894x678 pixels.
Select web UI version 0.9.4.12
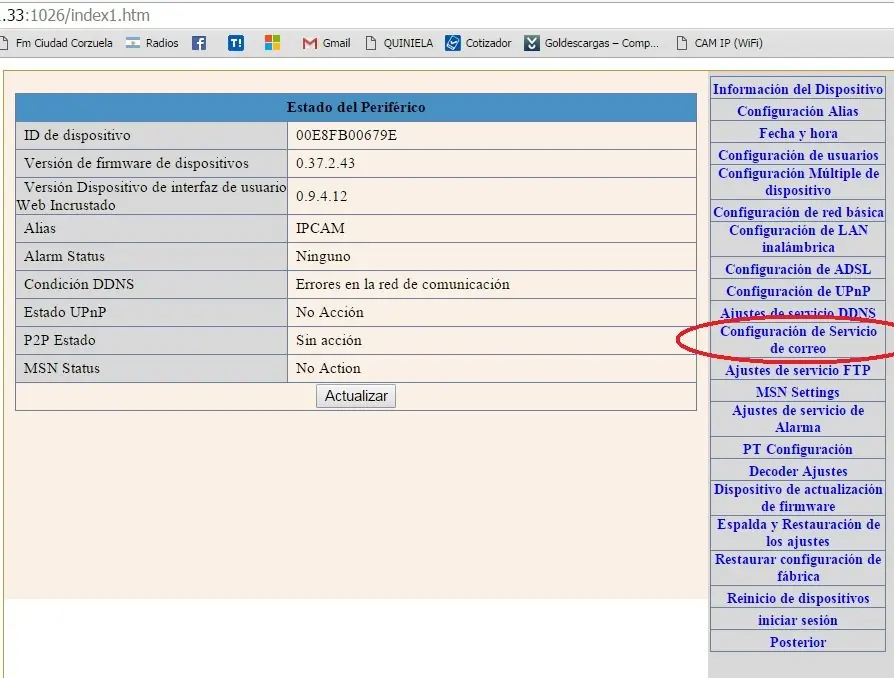pos(321,197)
